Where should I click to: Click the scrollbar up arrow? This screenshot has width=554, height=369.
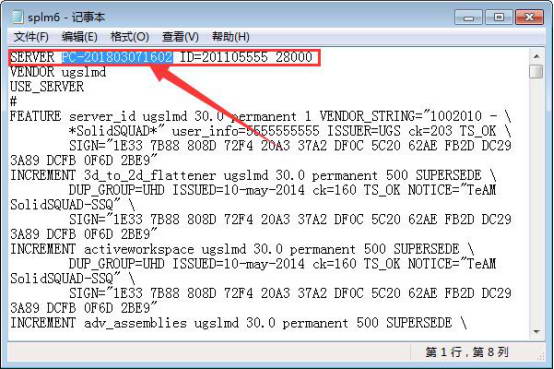pos(536,56)
